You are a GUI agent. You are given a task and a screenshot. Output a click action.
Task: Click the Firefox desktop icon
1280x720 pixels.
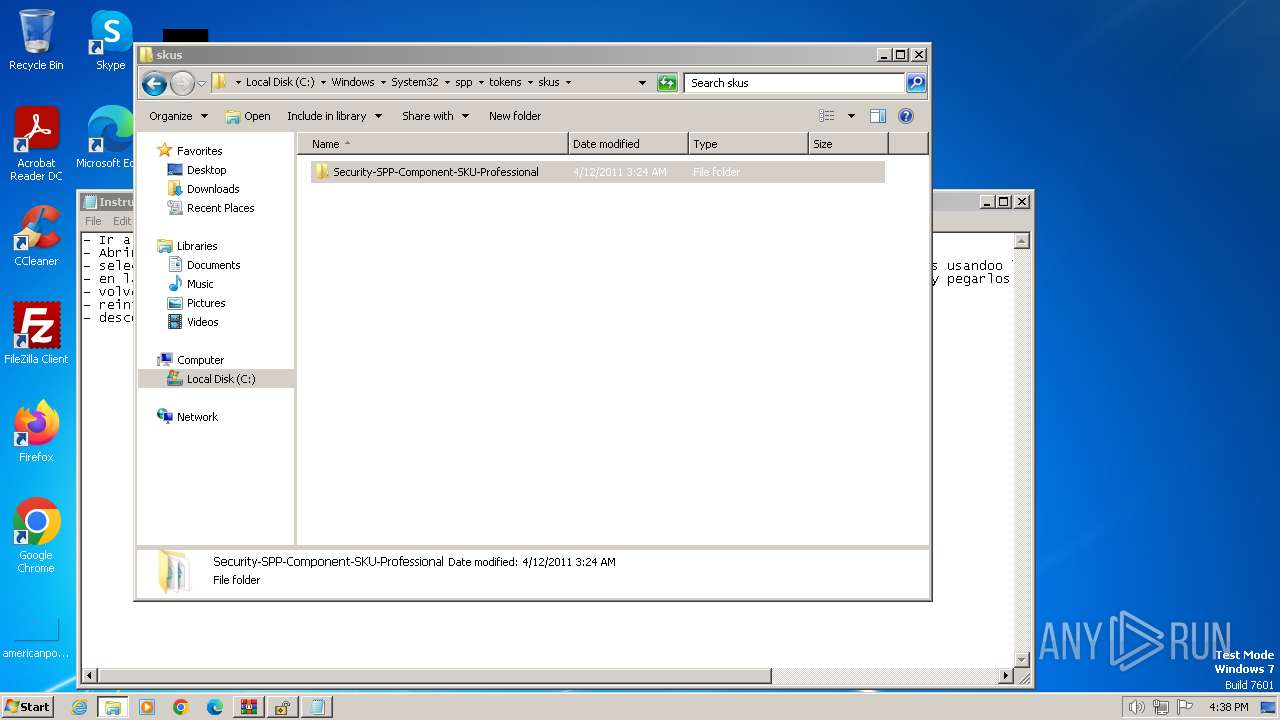[x=36, y=432]
